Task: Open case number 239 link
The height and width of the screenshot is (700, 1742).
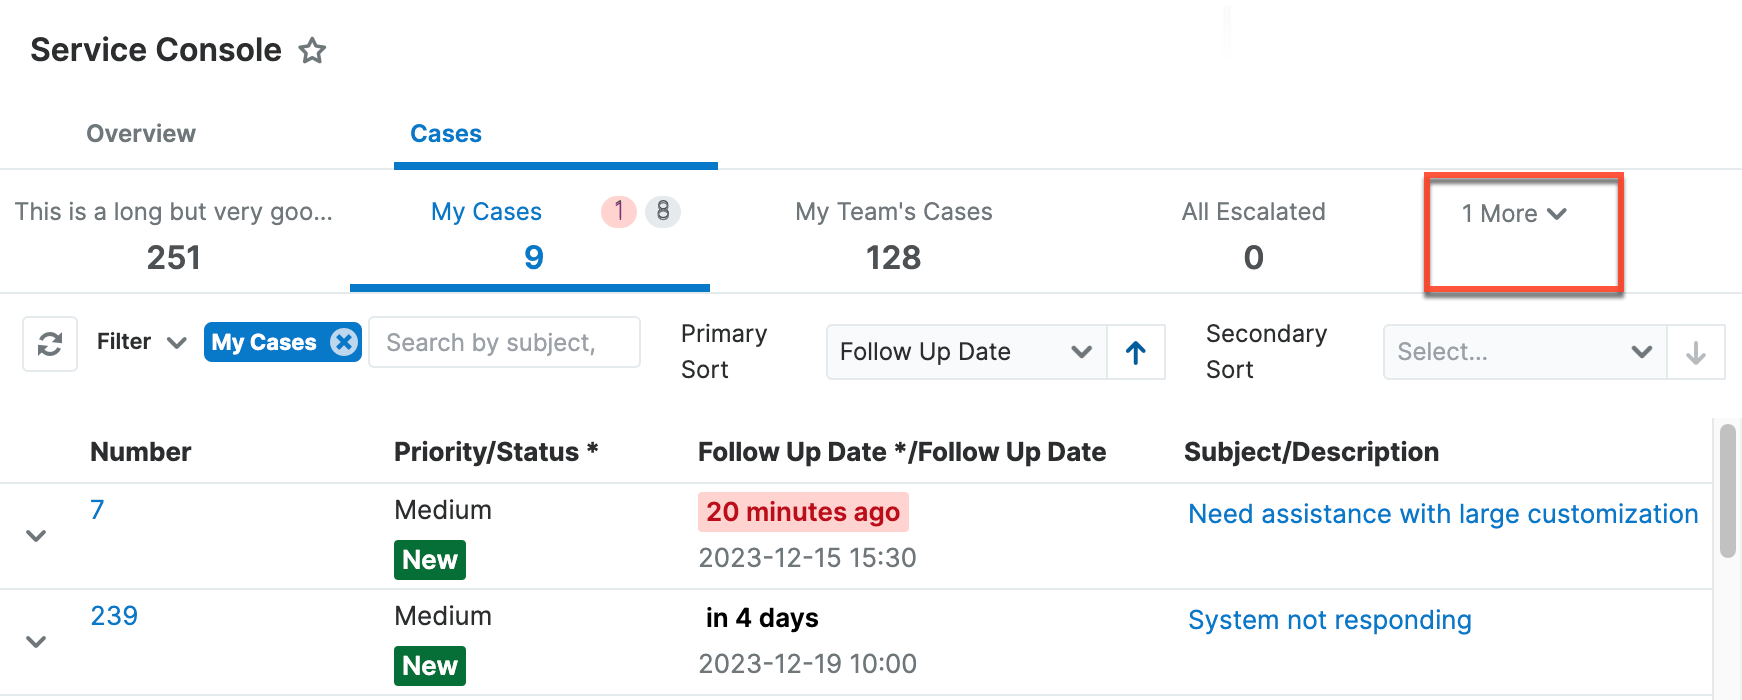Action: [114, 616]
